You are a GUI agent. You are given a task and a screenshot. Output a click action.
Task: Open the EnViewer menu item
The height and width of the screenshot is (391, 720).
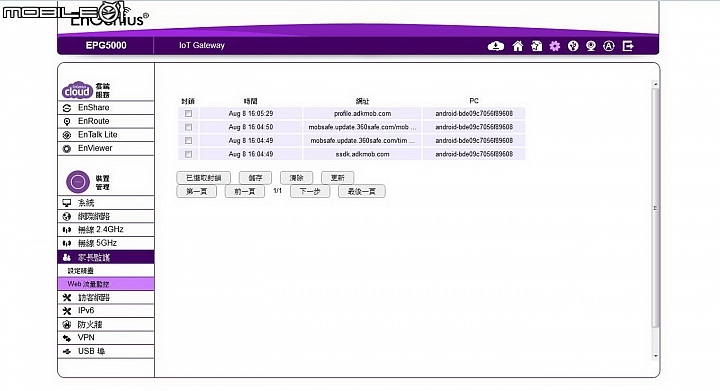(x=106, y=148)
